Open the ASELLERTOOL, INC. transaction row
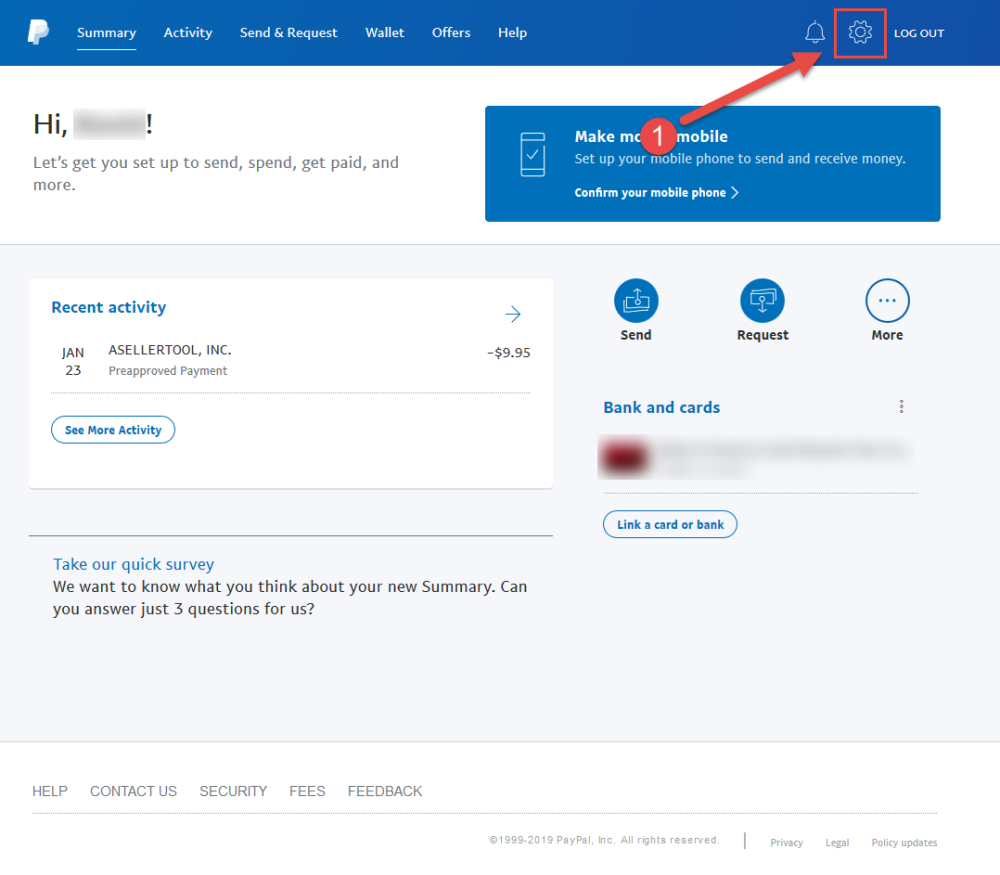The height and width of the screenshot is (875, 1000). tap(291, 361)
